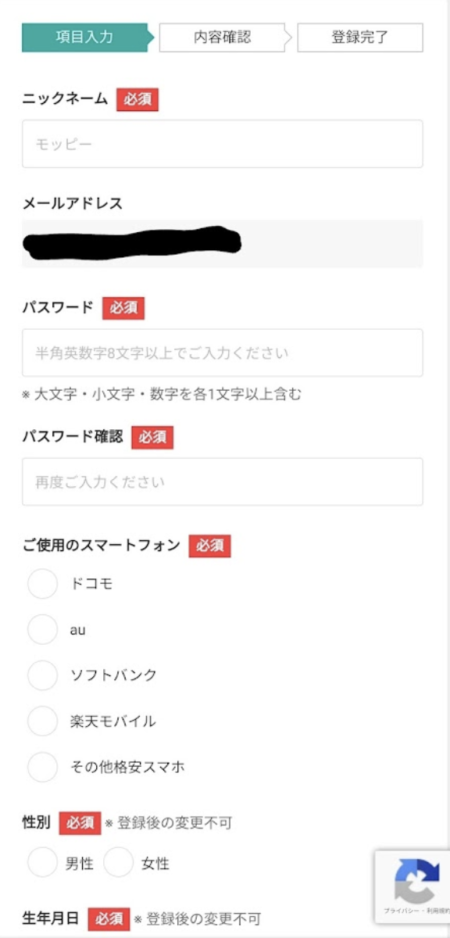Select the au carrier option
The height and width of the screenshot is (938, 450).
point(42,629)
